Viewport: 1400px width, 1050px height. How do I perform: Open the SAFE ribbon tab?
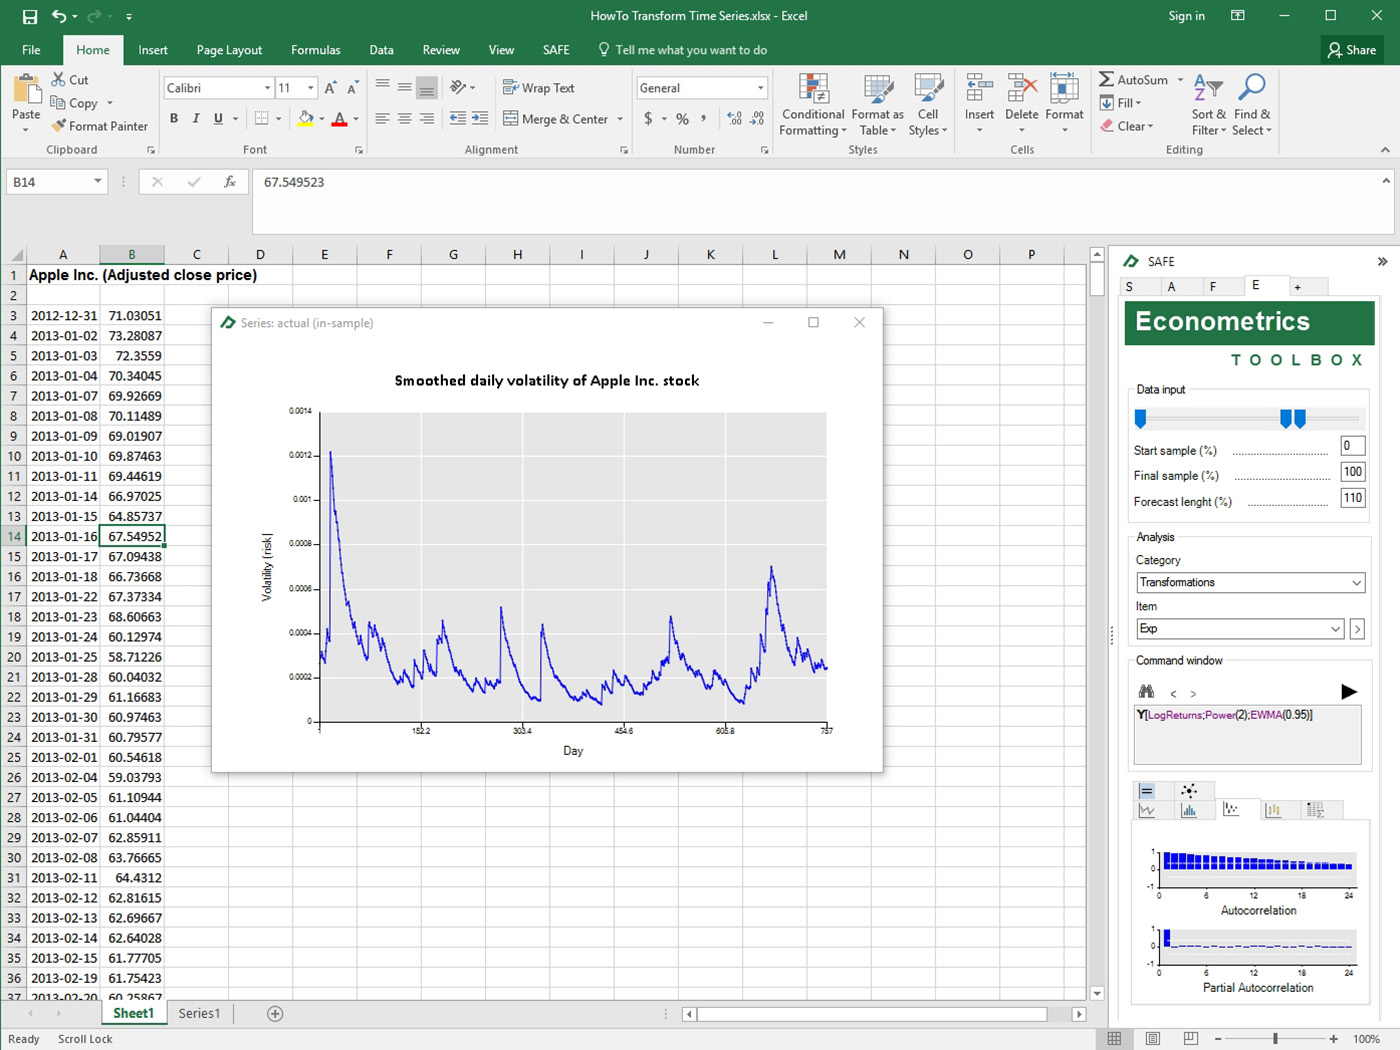556,50
